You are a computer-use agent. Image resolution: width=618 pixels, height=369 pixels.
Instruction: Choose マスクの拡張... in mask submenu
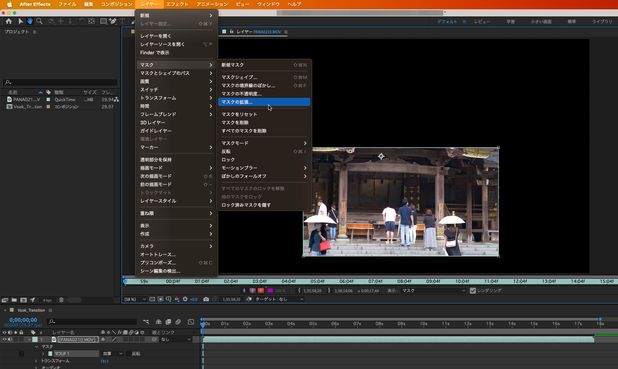(x=264, y=102)
